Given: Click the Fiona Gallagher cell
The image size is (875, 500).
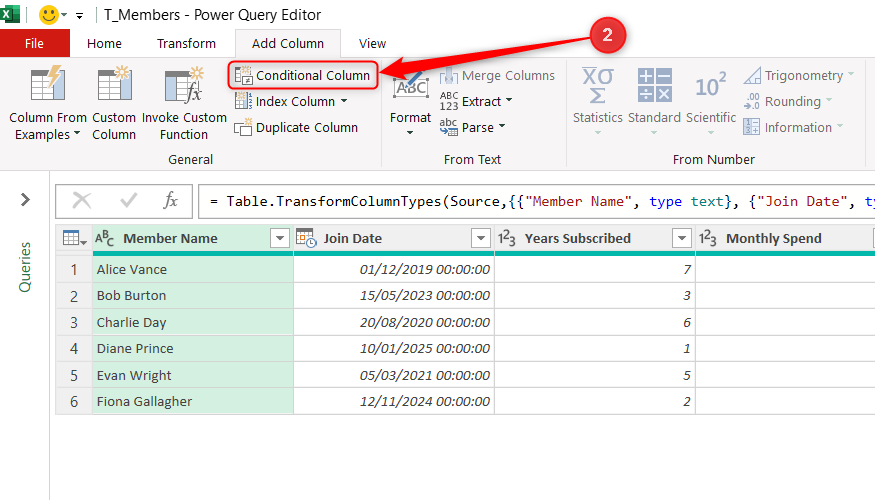Looking at the screenshot, I should 193,402.
